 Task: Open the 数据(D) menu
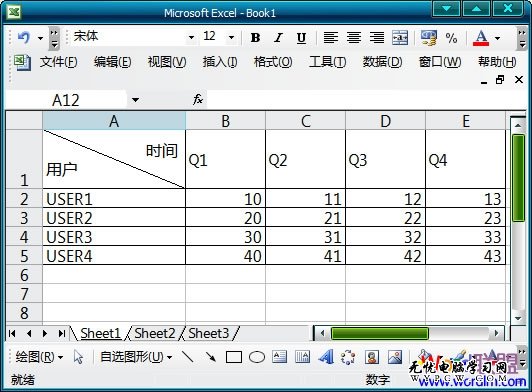pos(382,62)
